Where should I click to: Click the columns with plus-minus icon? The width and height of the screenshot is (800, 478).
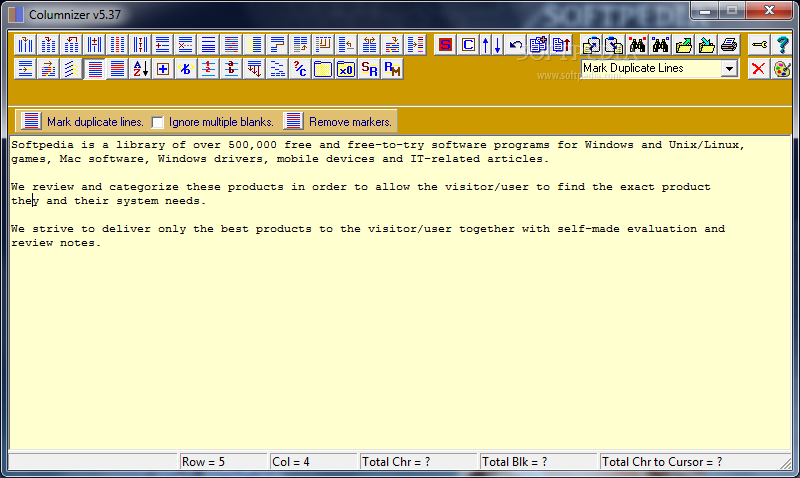click(x=94, y=45)
